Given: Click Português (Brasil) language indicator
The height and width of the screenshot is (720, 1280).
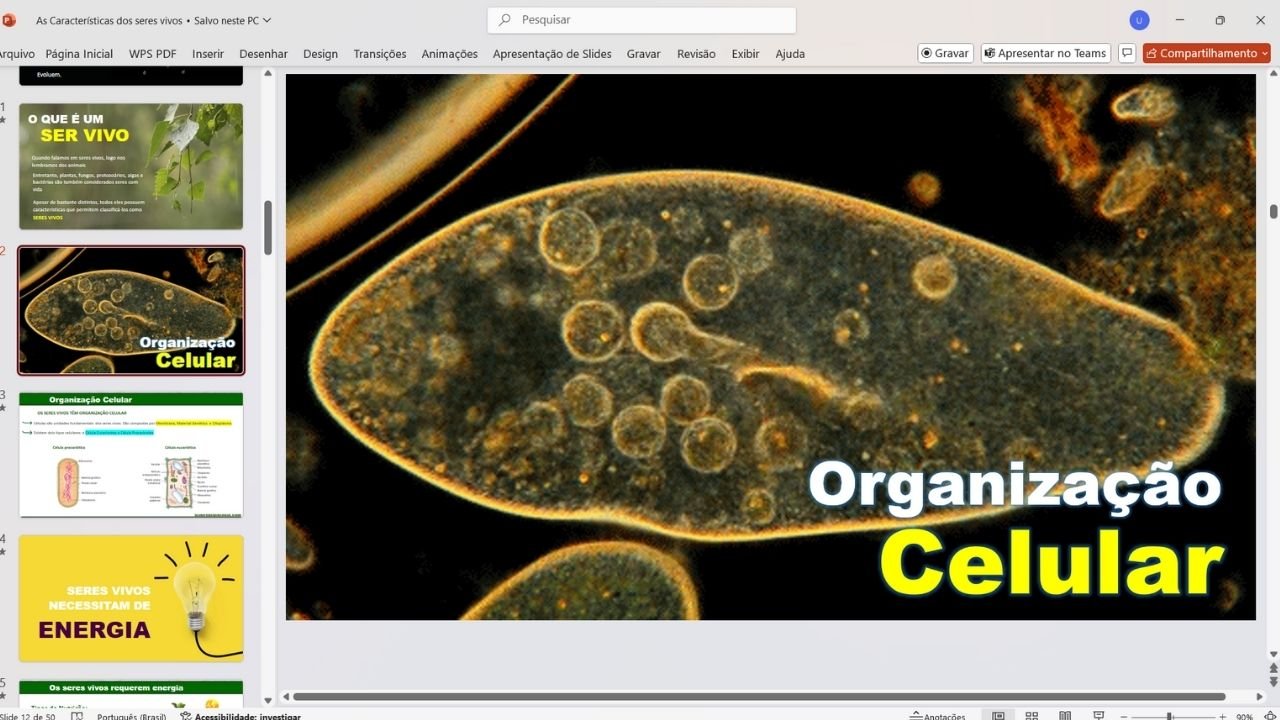Looking at the screenshot, I should [x=131, y=716].
